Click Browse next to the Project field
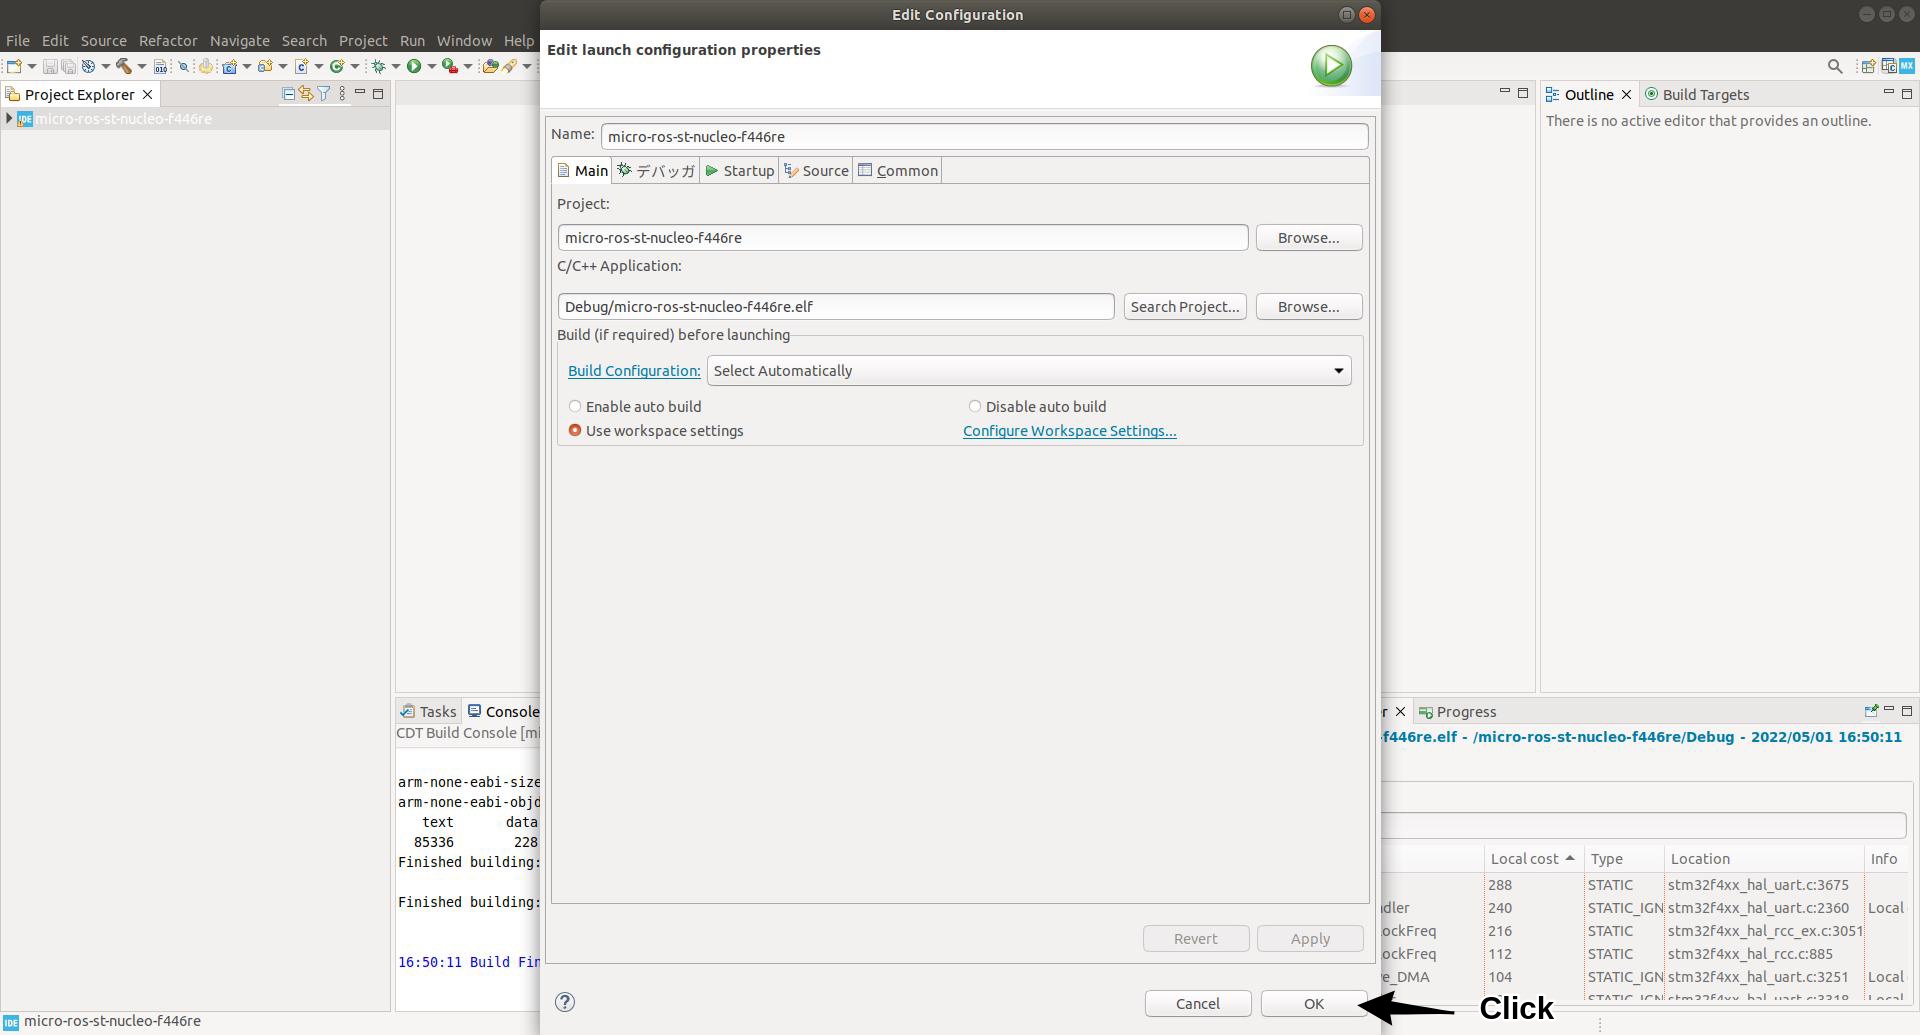Screen dimensions: 1920x1035 coord(1309,238)
